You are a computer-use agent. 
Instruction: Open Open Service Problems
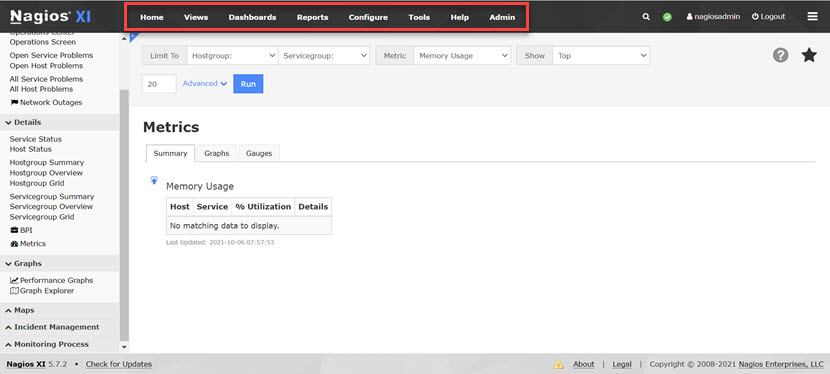coord(51,56)
